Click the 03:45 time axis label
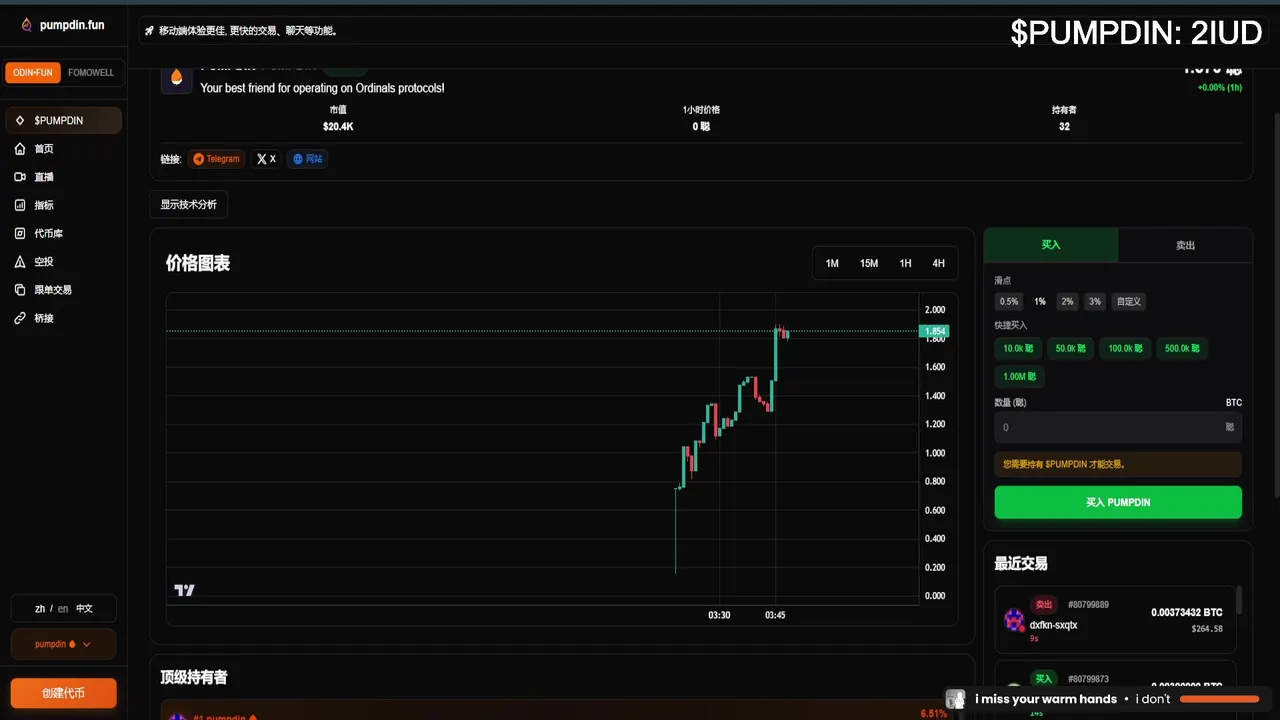The width and height of the screenshot is (1280, 720). click(x=775, y=615)
